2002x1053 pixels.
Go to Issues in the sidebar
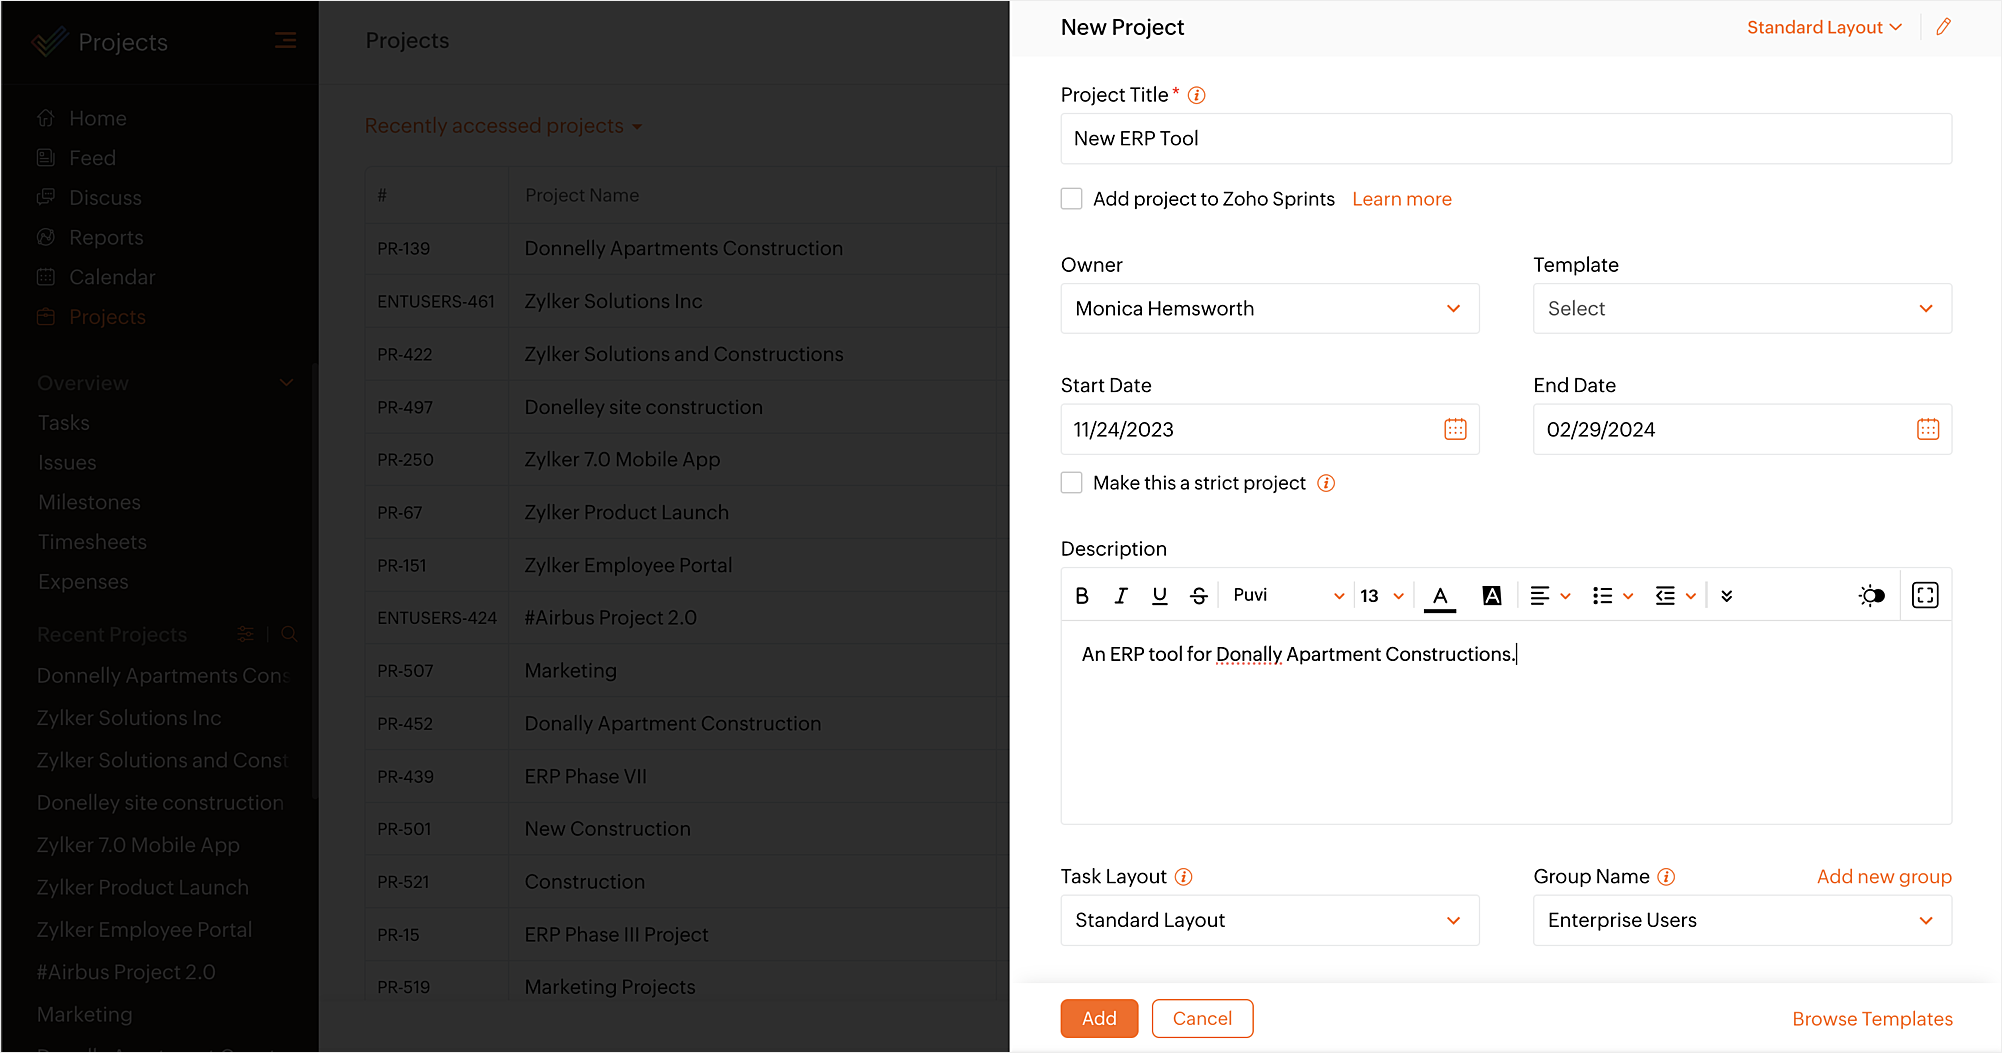tap(67, 463)
